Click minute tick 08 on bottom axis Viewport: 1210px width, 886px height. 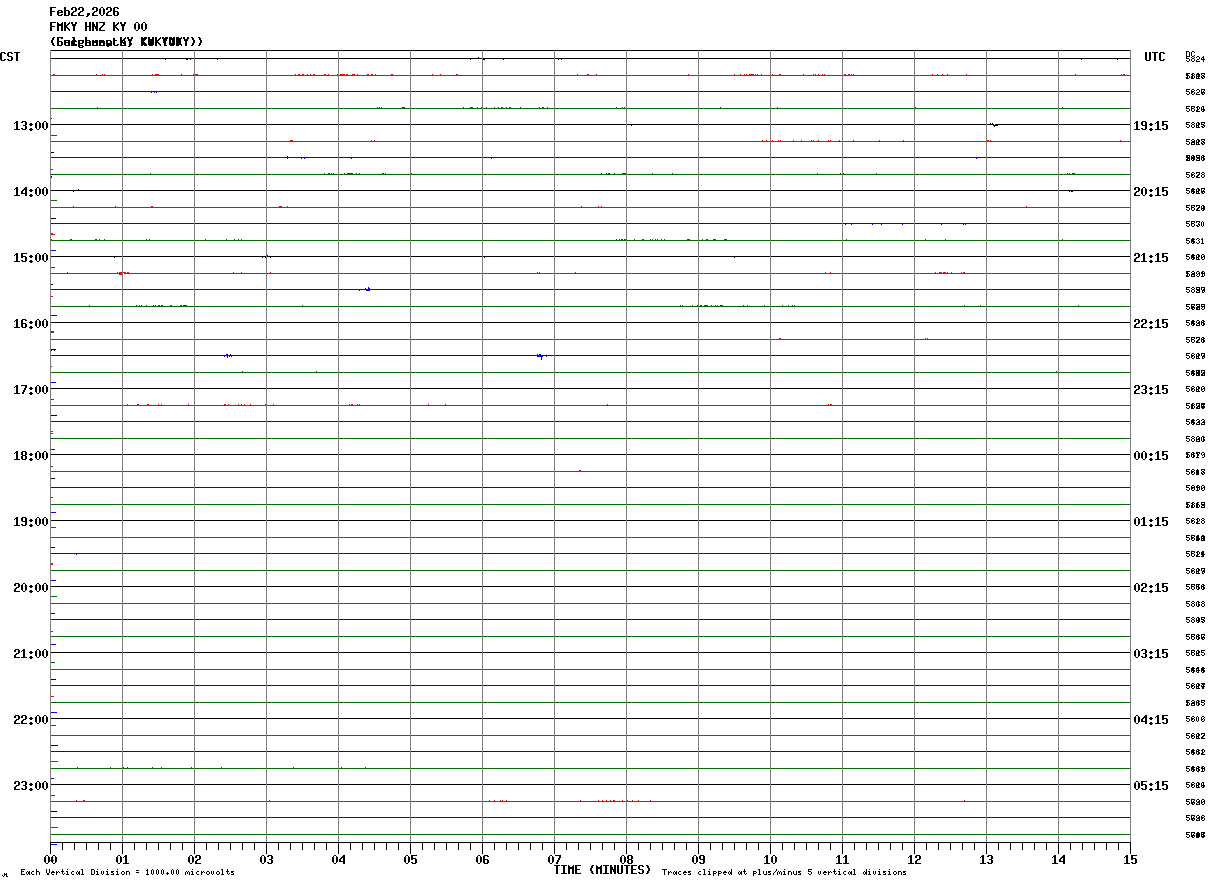pos(626,859)
